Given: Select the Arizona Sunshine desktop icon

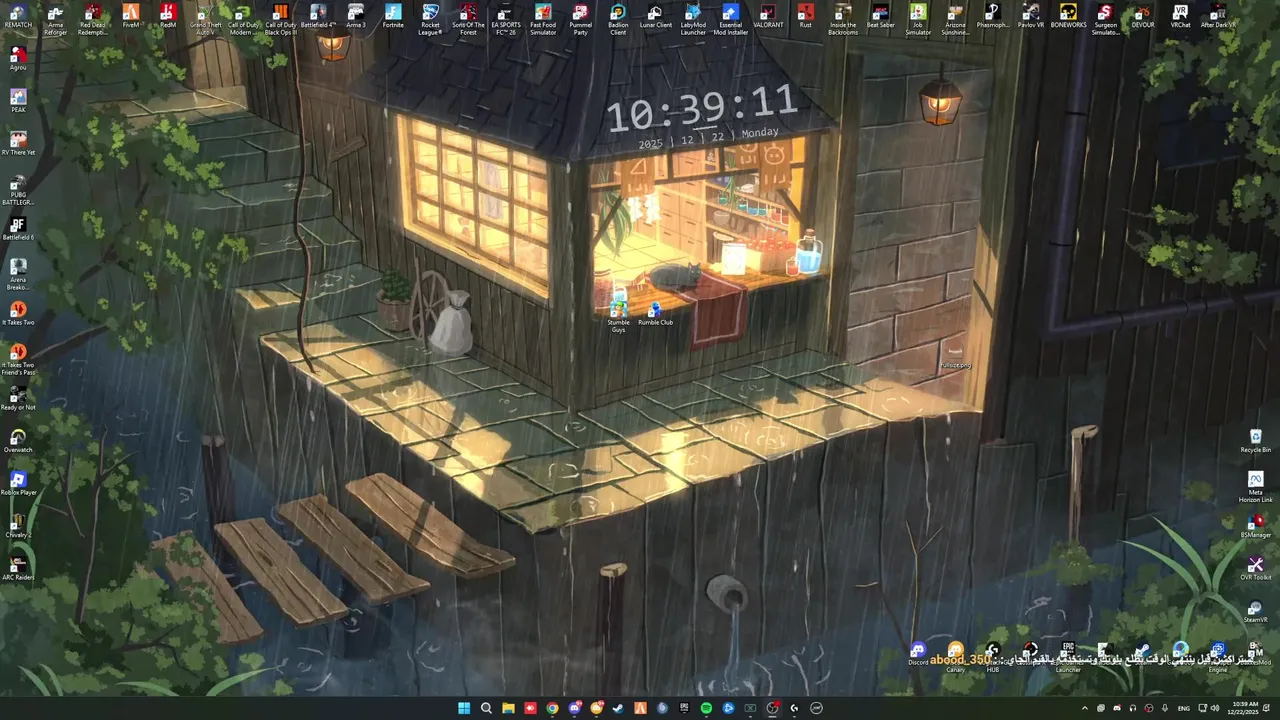Looking at the screenshot, I should pyautogui.click(x=956, y=19).
